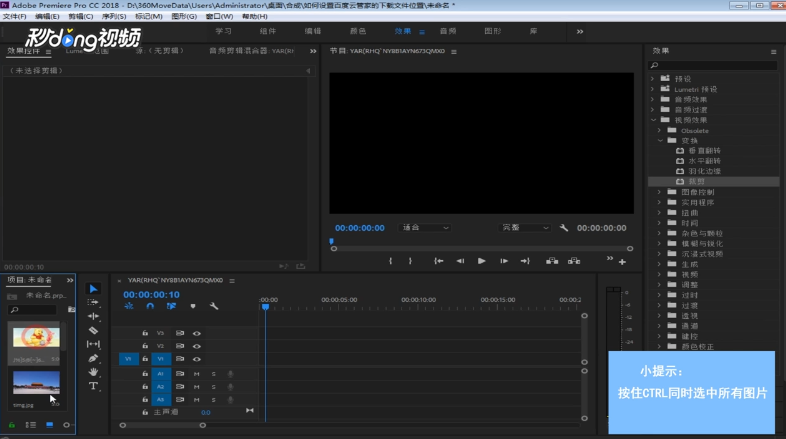Image resolution: width=786 pixels, height=439 pixels.
Task: Mark Out point in program monitor
Action: pos(410,261)
